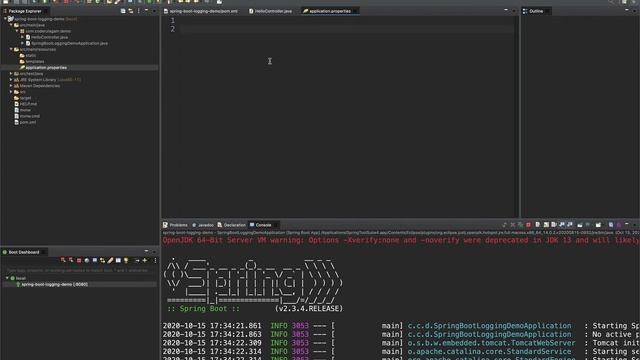The height and width of the screenshot is (360, 640).
Task: Select mvnw.cmd file in Package Explorer
Action: [27, 116]
